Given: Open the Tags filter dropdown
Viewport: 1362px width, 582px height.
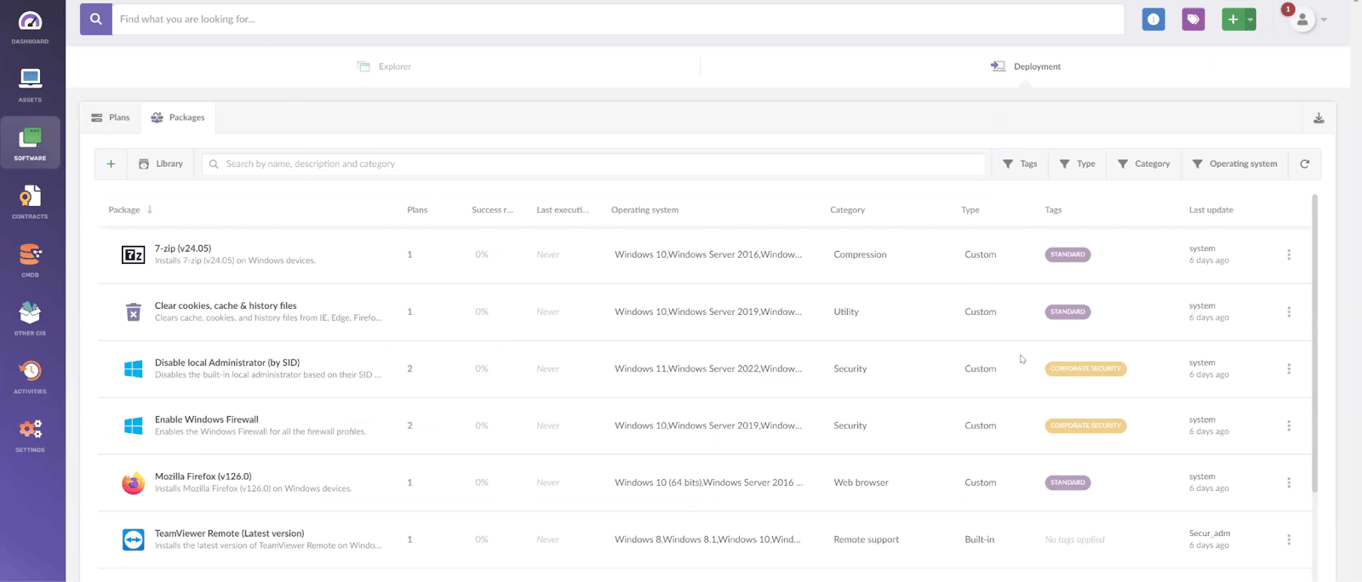Looking at the screenshot, I should pos(1019,163).
